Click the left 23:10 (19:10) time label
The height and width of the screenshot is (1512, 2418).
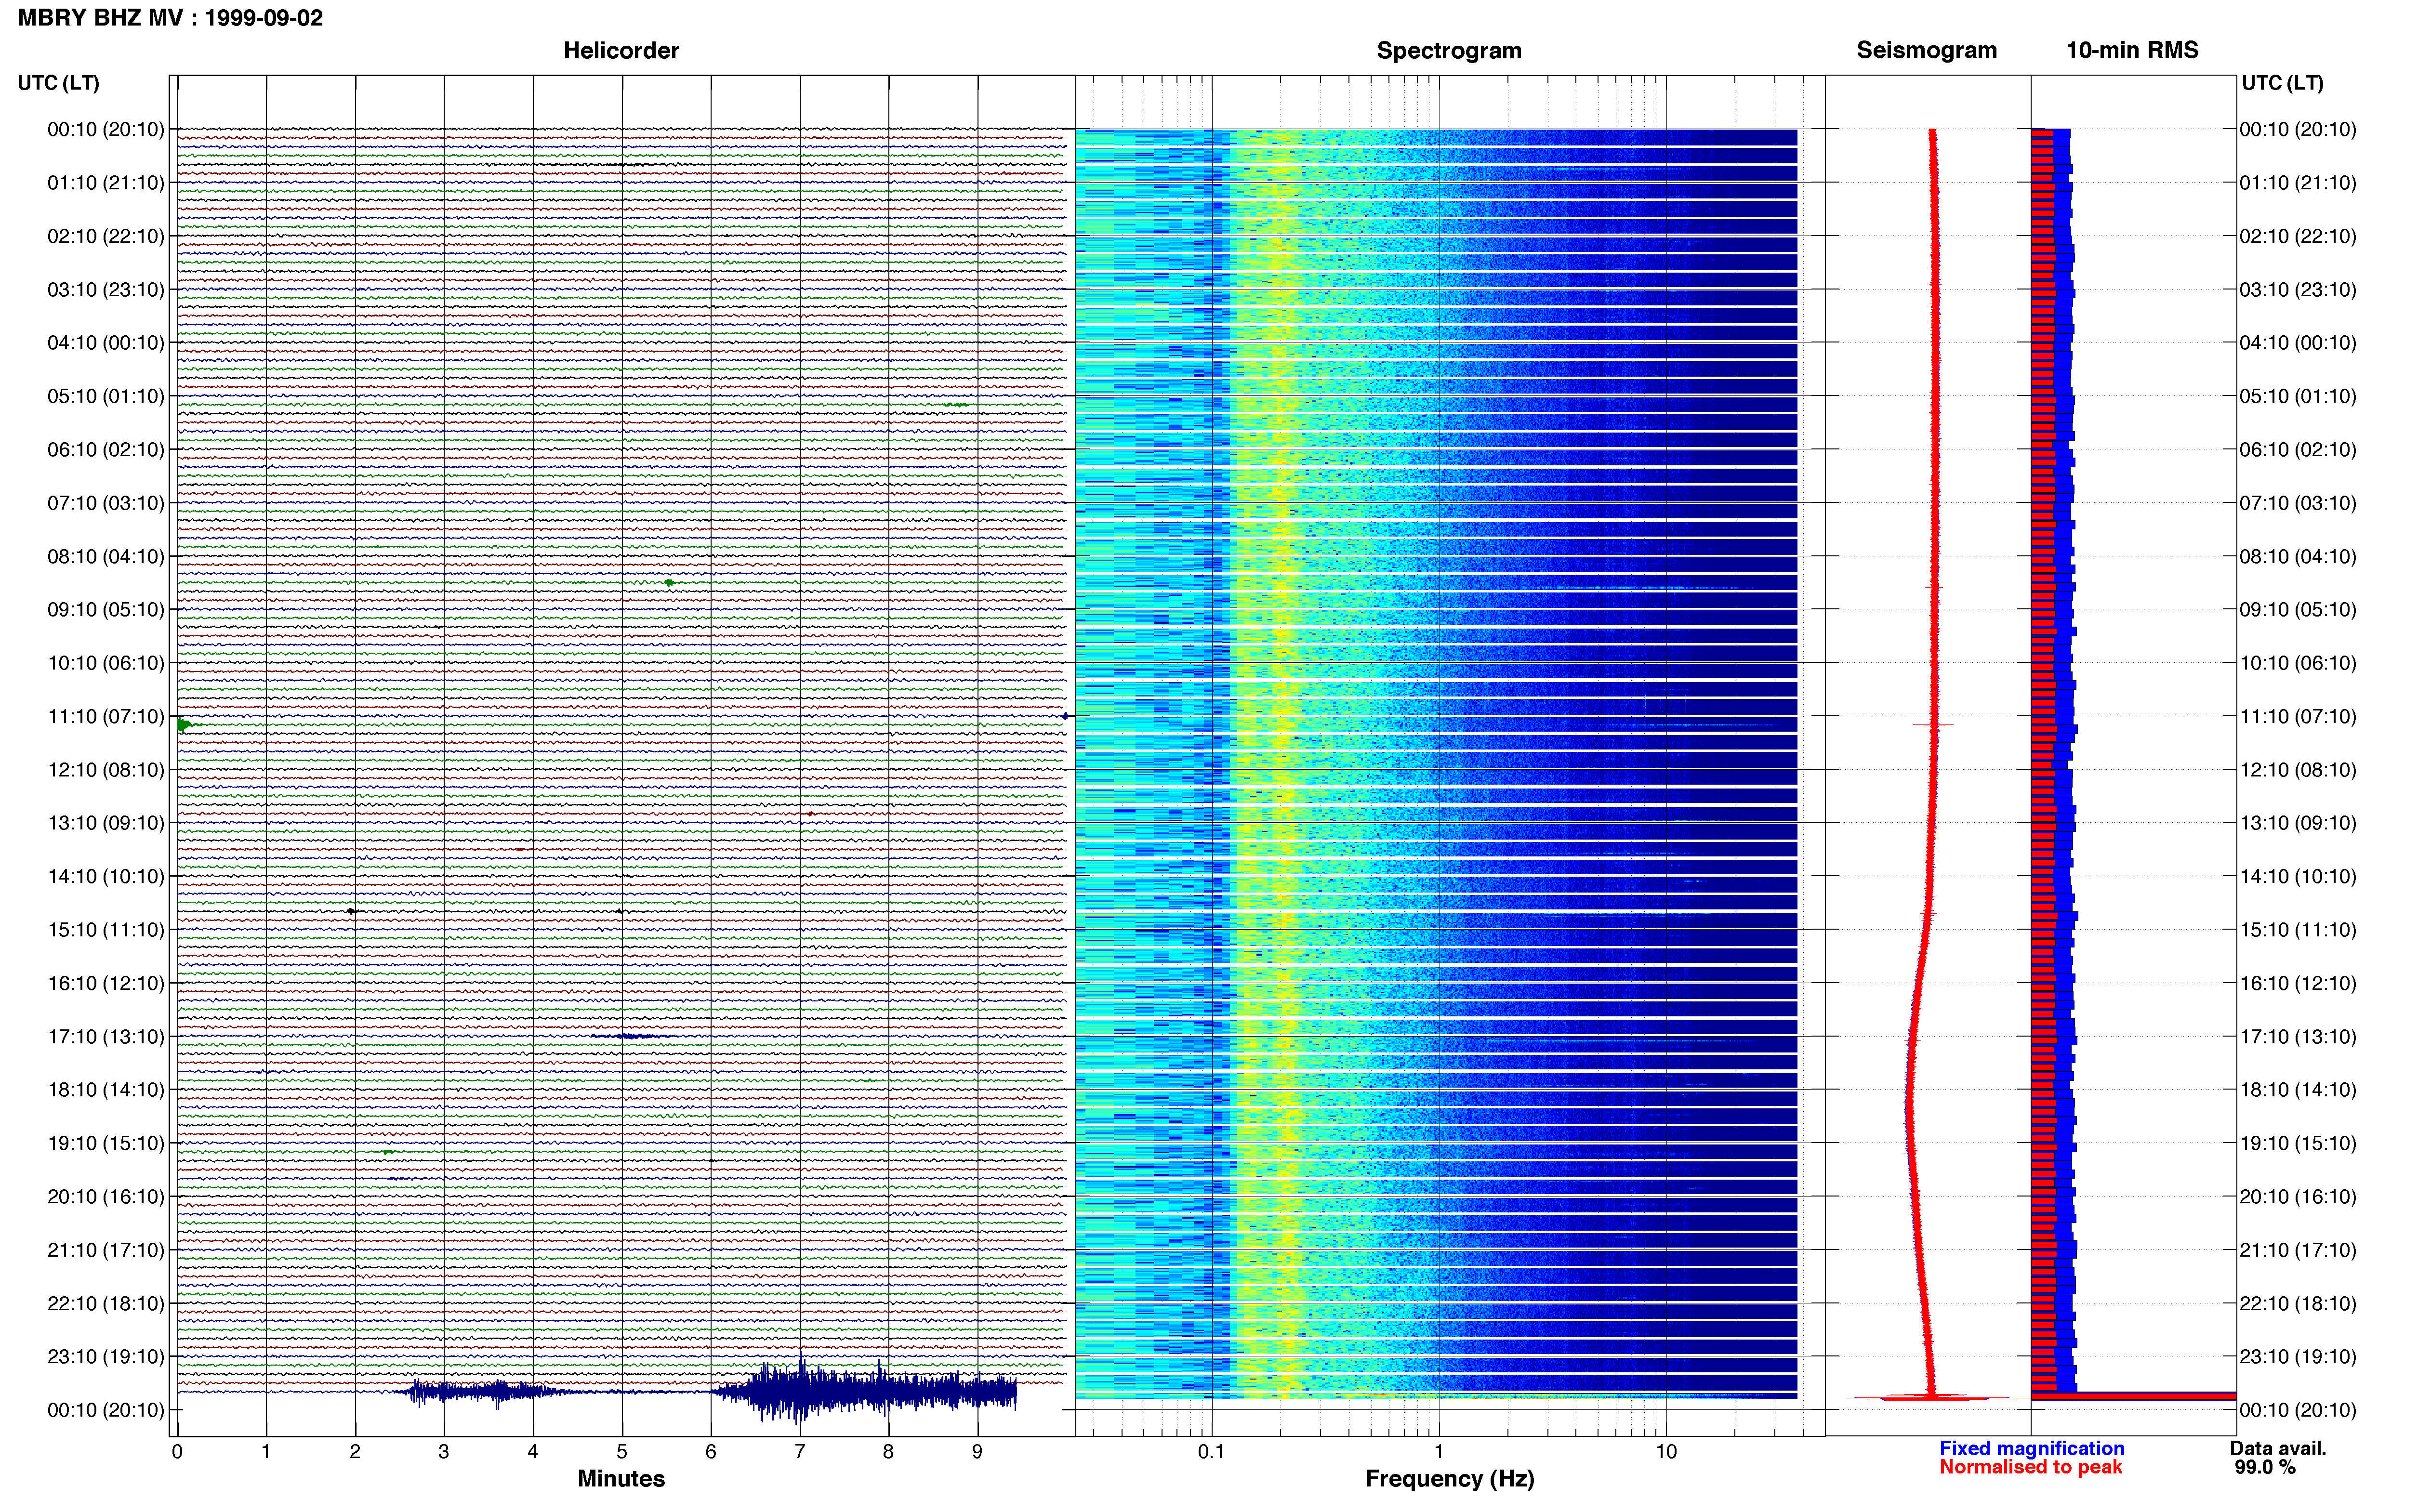point(106,1357)
